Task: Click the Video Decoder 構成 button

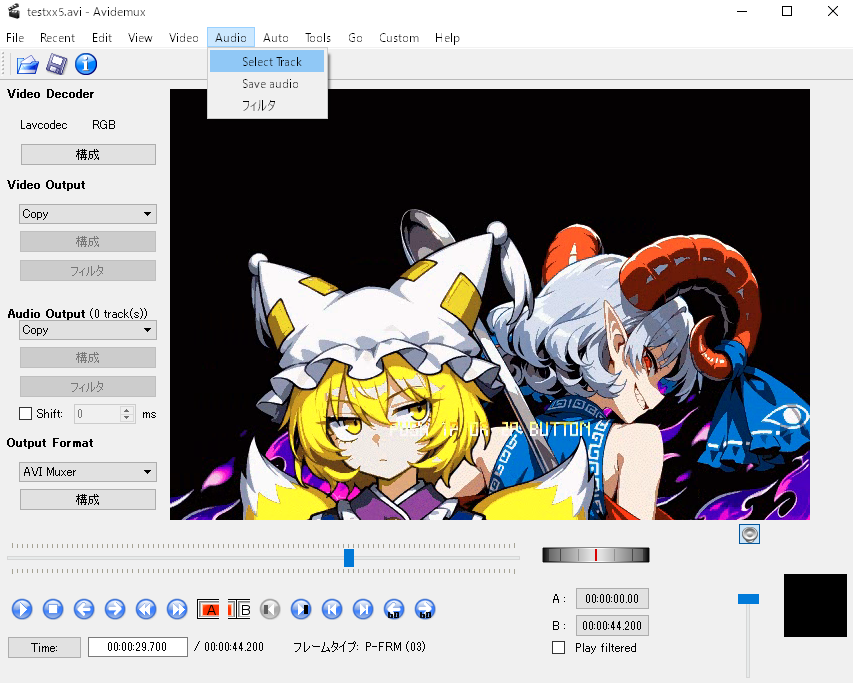Action: click(88, 154)
